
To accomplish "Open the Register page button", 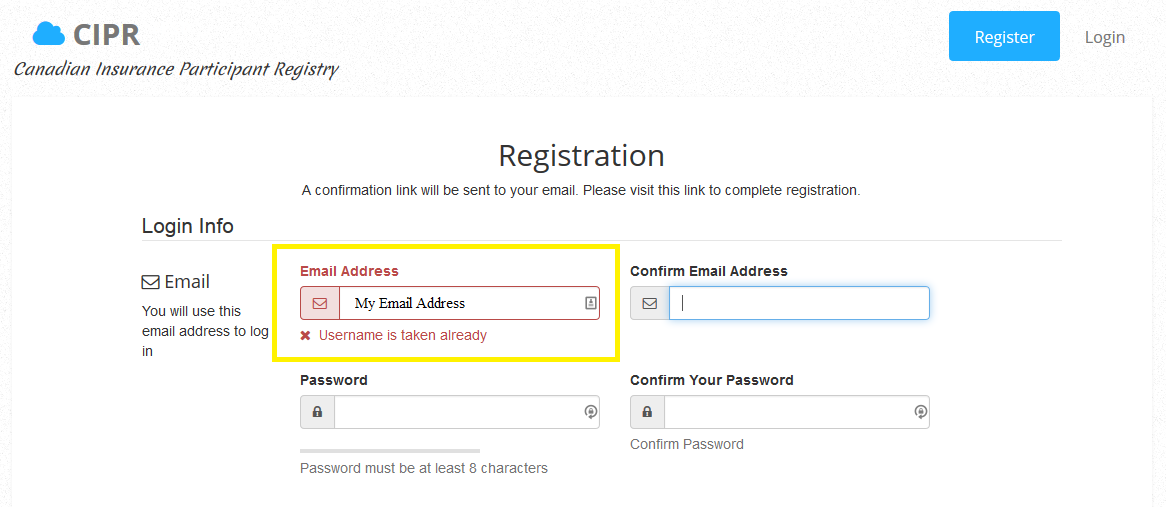I will pos(1004,36).
